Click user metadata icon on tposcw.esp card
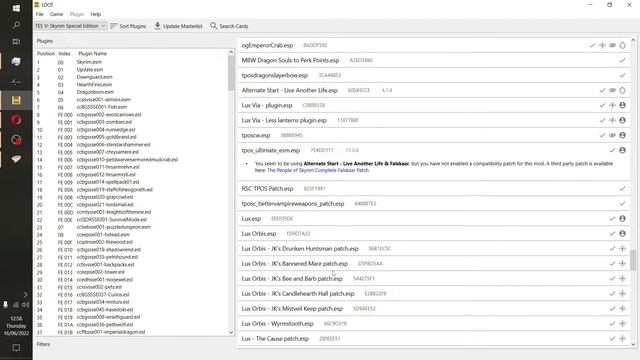The height and width of the screenshot is (360, 640). tap(622, 135)
